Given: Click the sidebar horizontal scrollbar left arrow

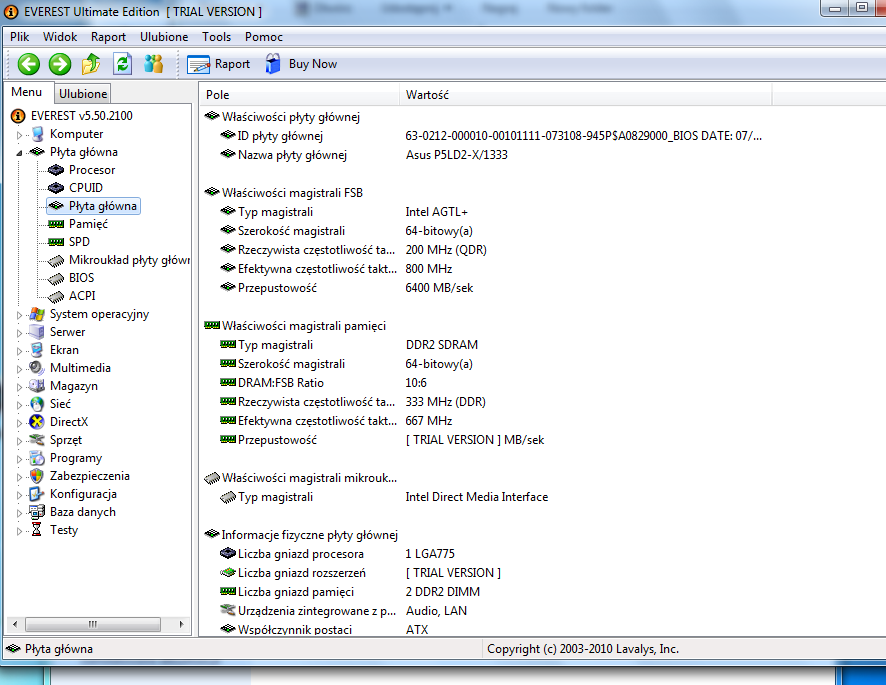Looking at the screenshot, I should point(15,625).
